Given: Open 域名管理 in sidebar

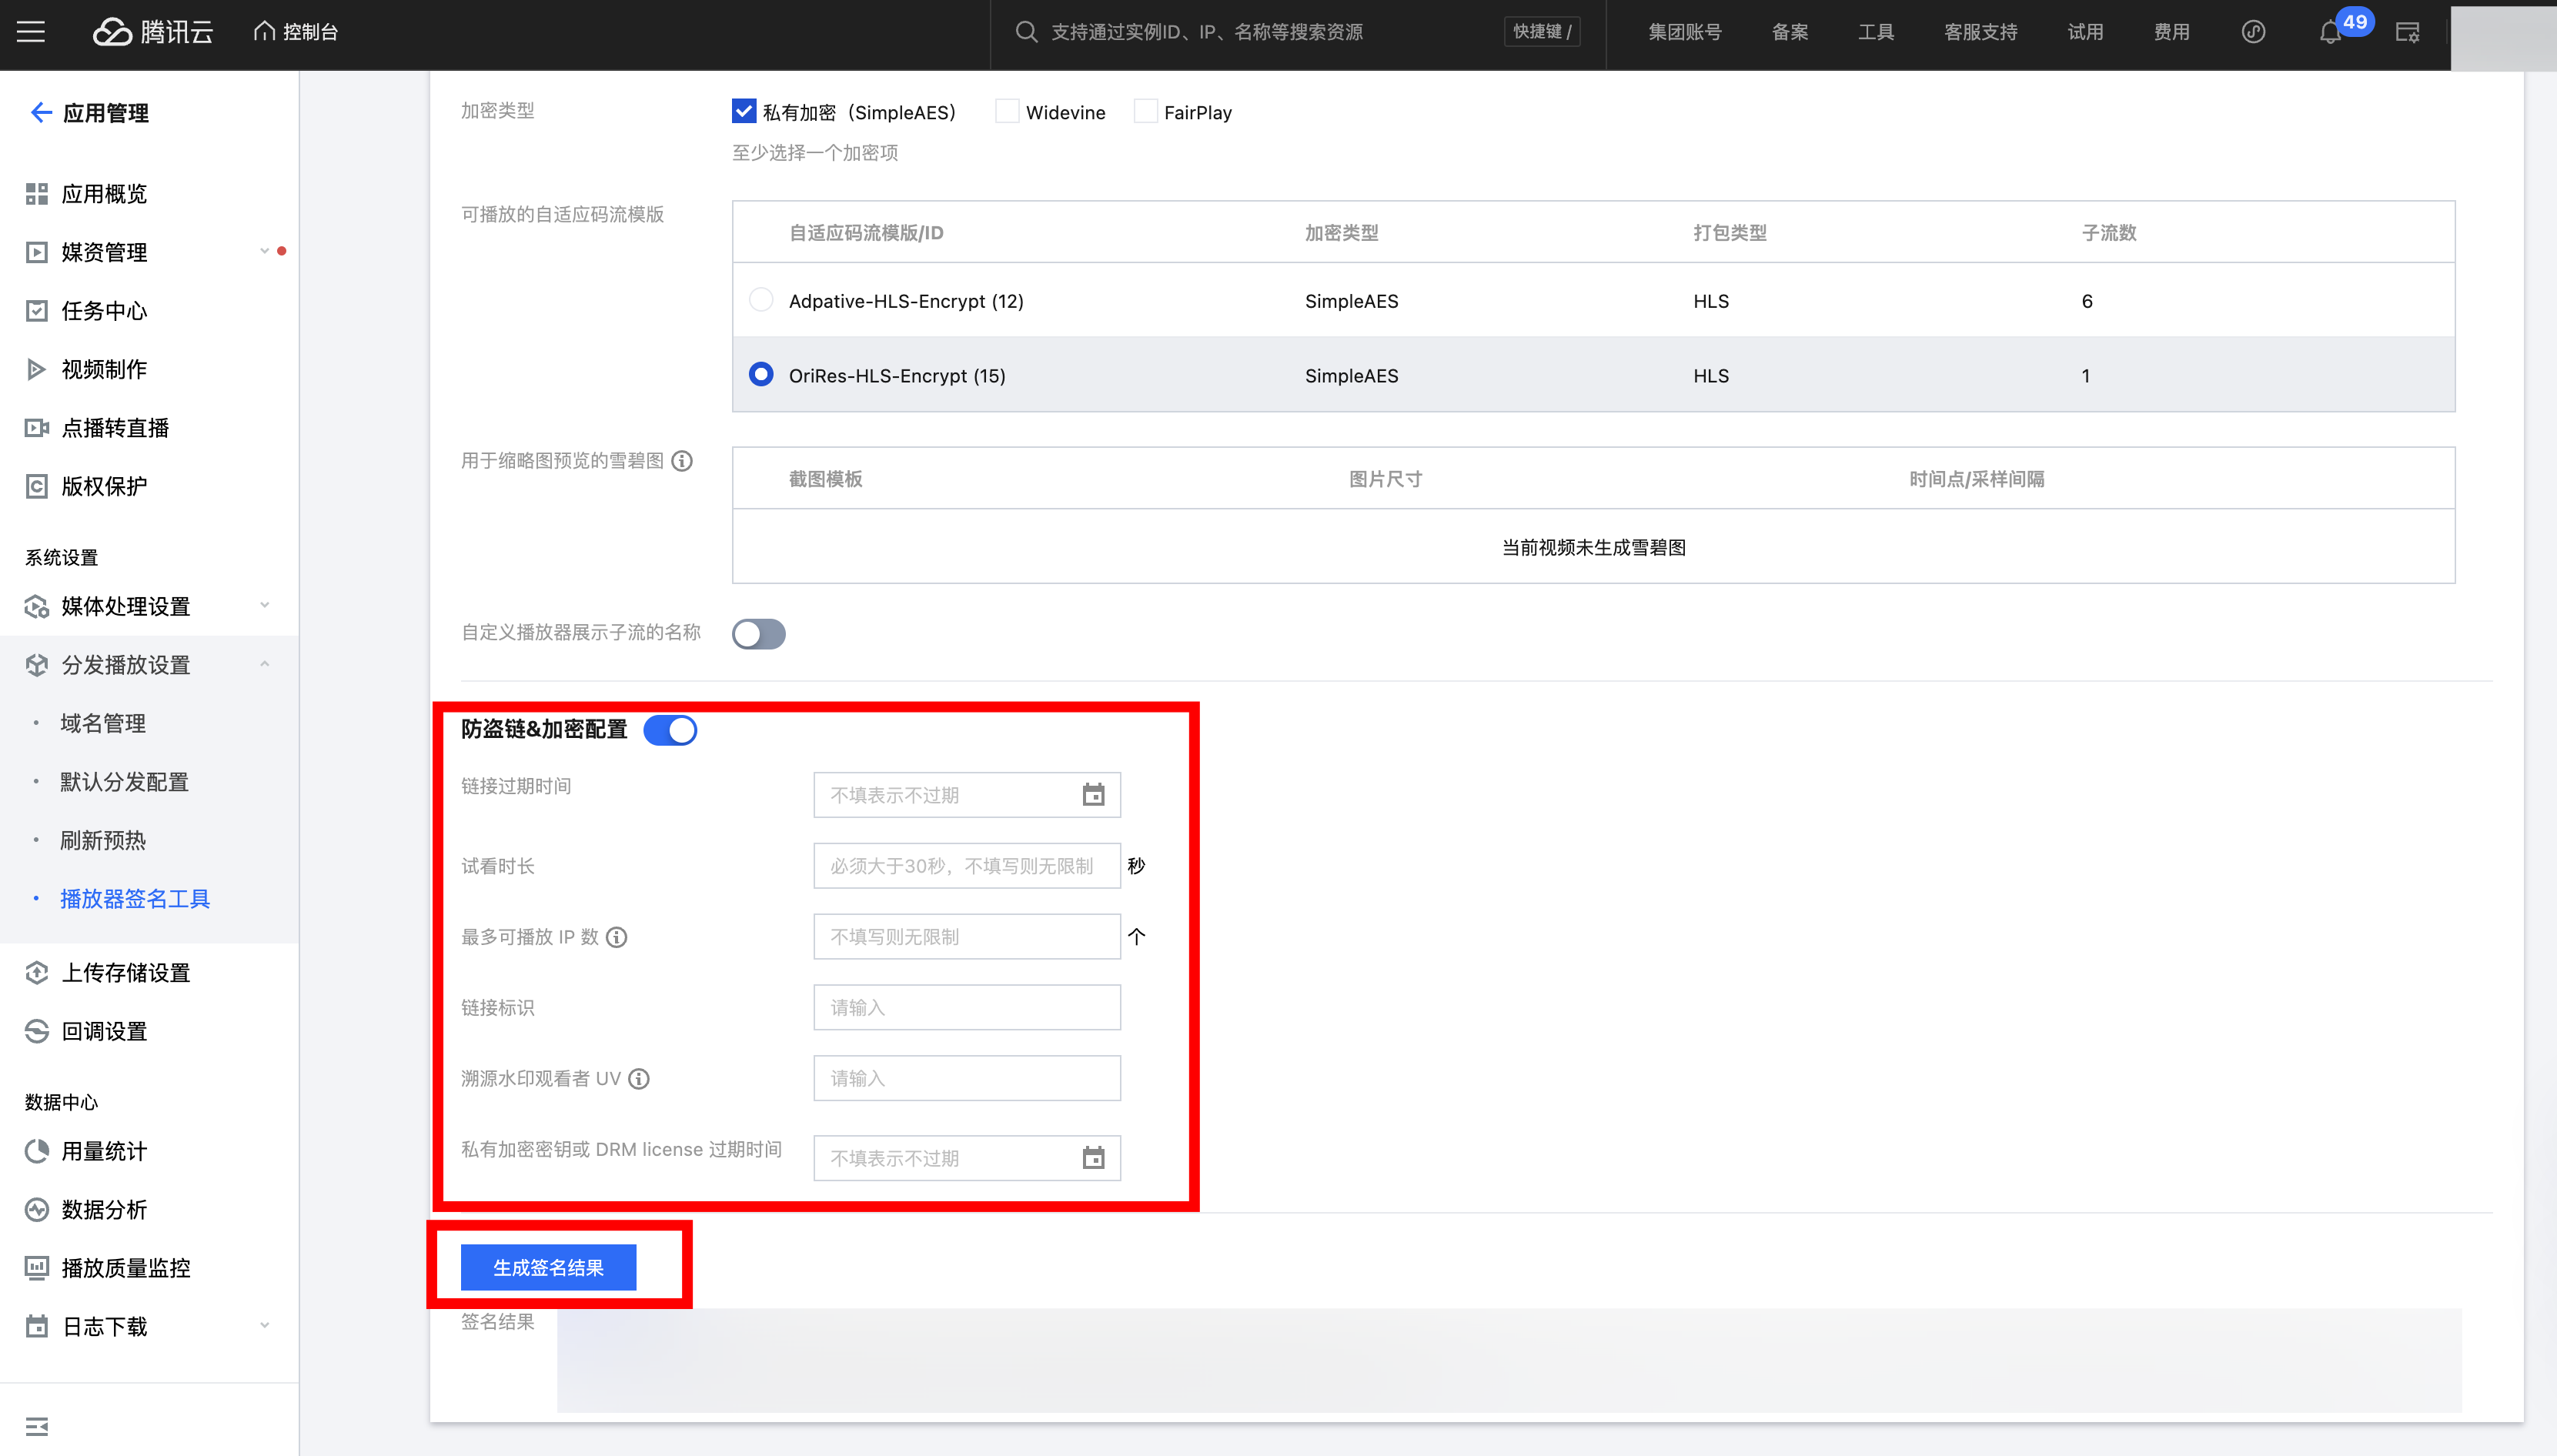Looking at the screenshot, I should pos(103,723).
